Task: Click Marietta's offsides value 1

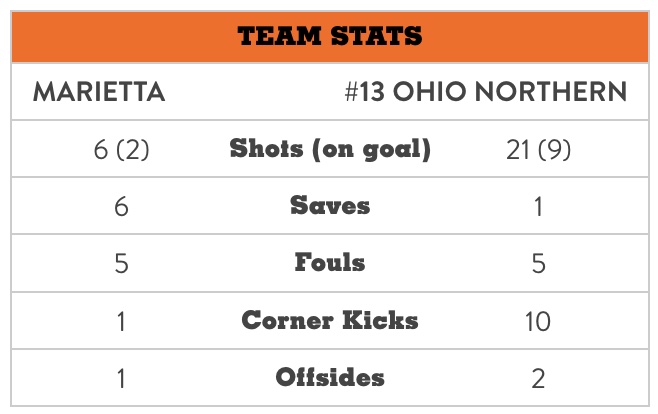Action: (x=121, y=378)
